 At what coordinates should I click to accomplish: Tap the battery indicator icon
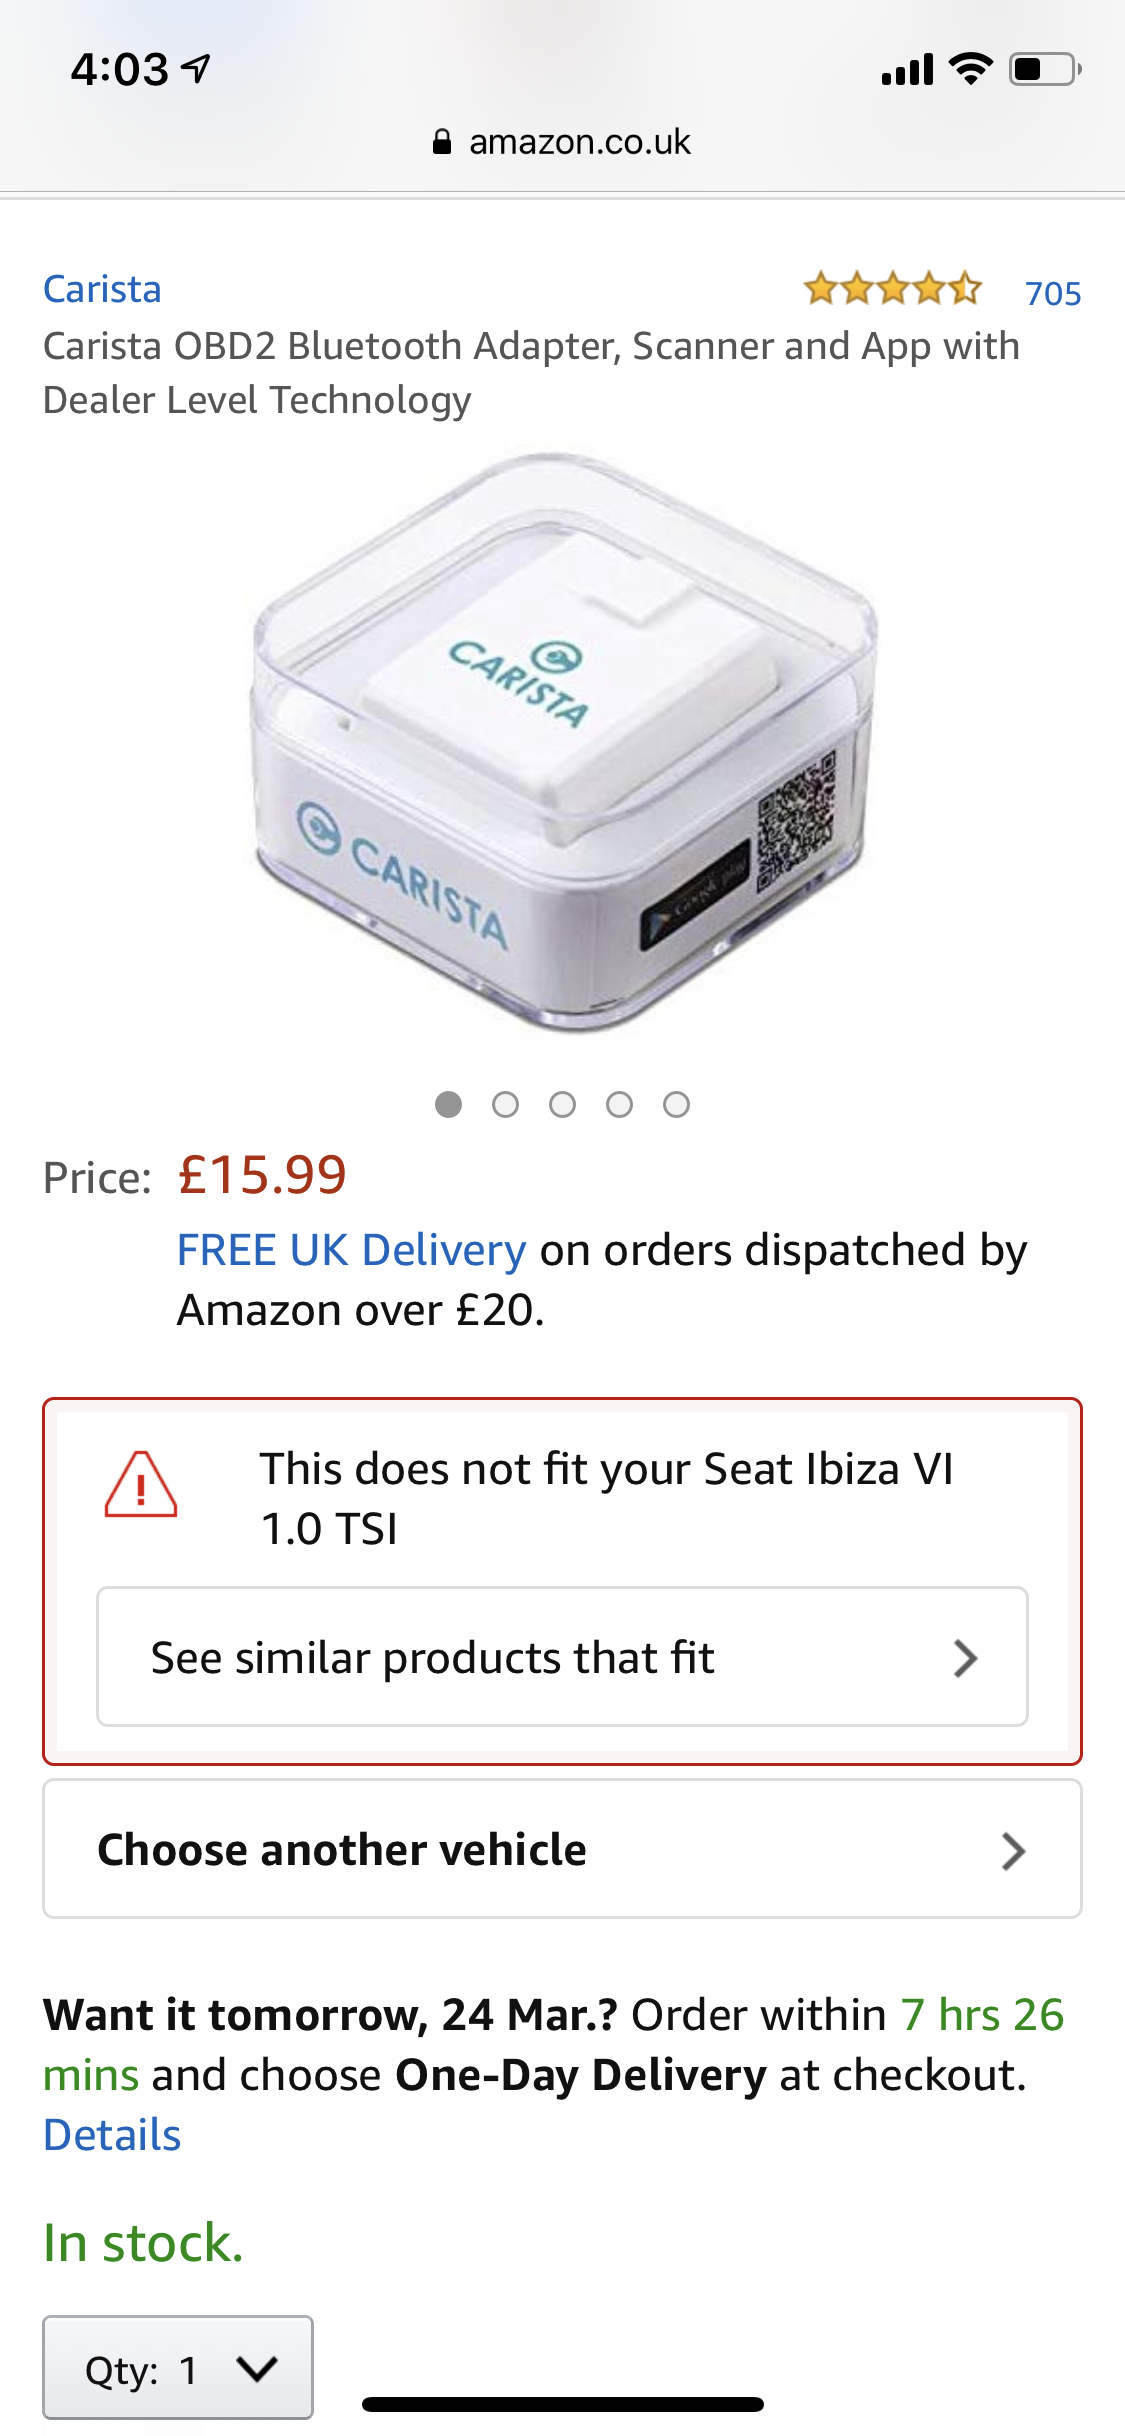[1044, 69]
